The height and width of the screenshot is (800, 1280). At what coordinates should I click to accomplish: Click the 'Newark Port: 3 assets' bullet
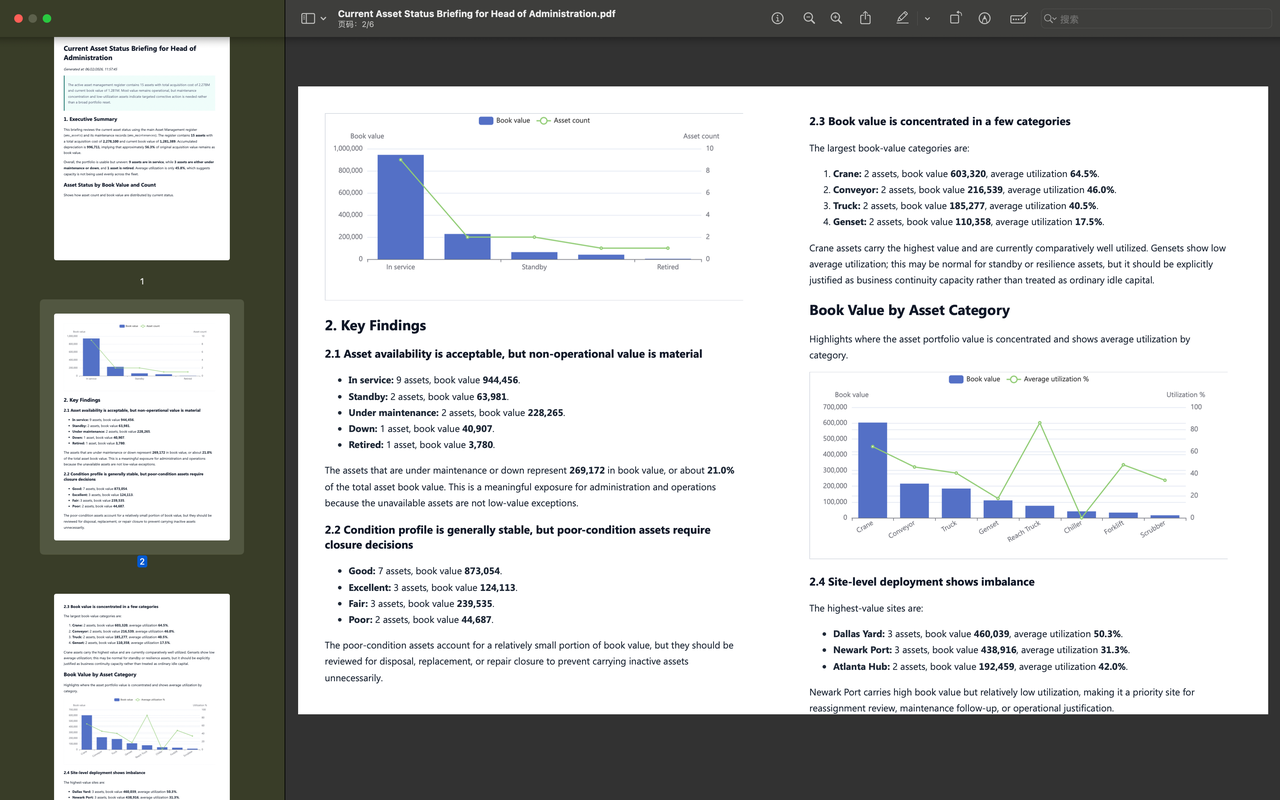(981, 650)
